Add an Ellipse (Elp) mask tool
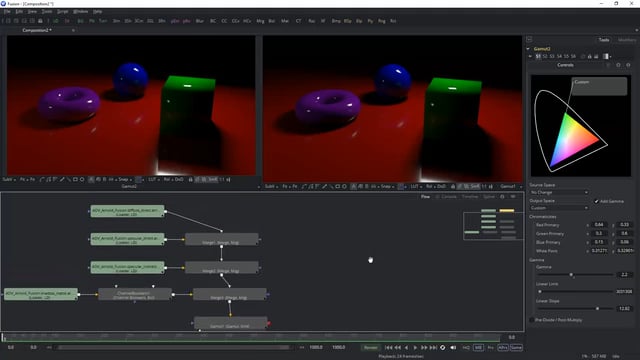Image resolution: width=640 pixels, height=360 pixels. coord(359,21)
